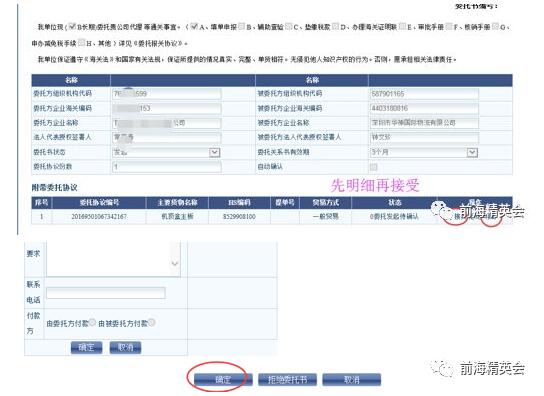
Task: Toggle the B长期 long-term checkbox
Action: (x=72, y=26)
